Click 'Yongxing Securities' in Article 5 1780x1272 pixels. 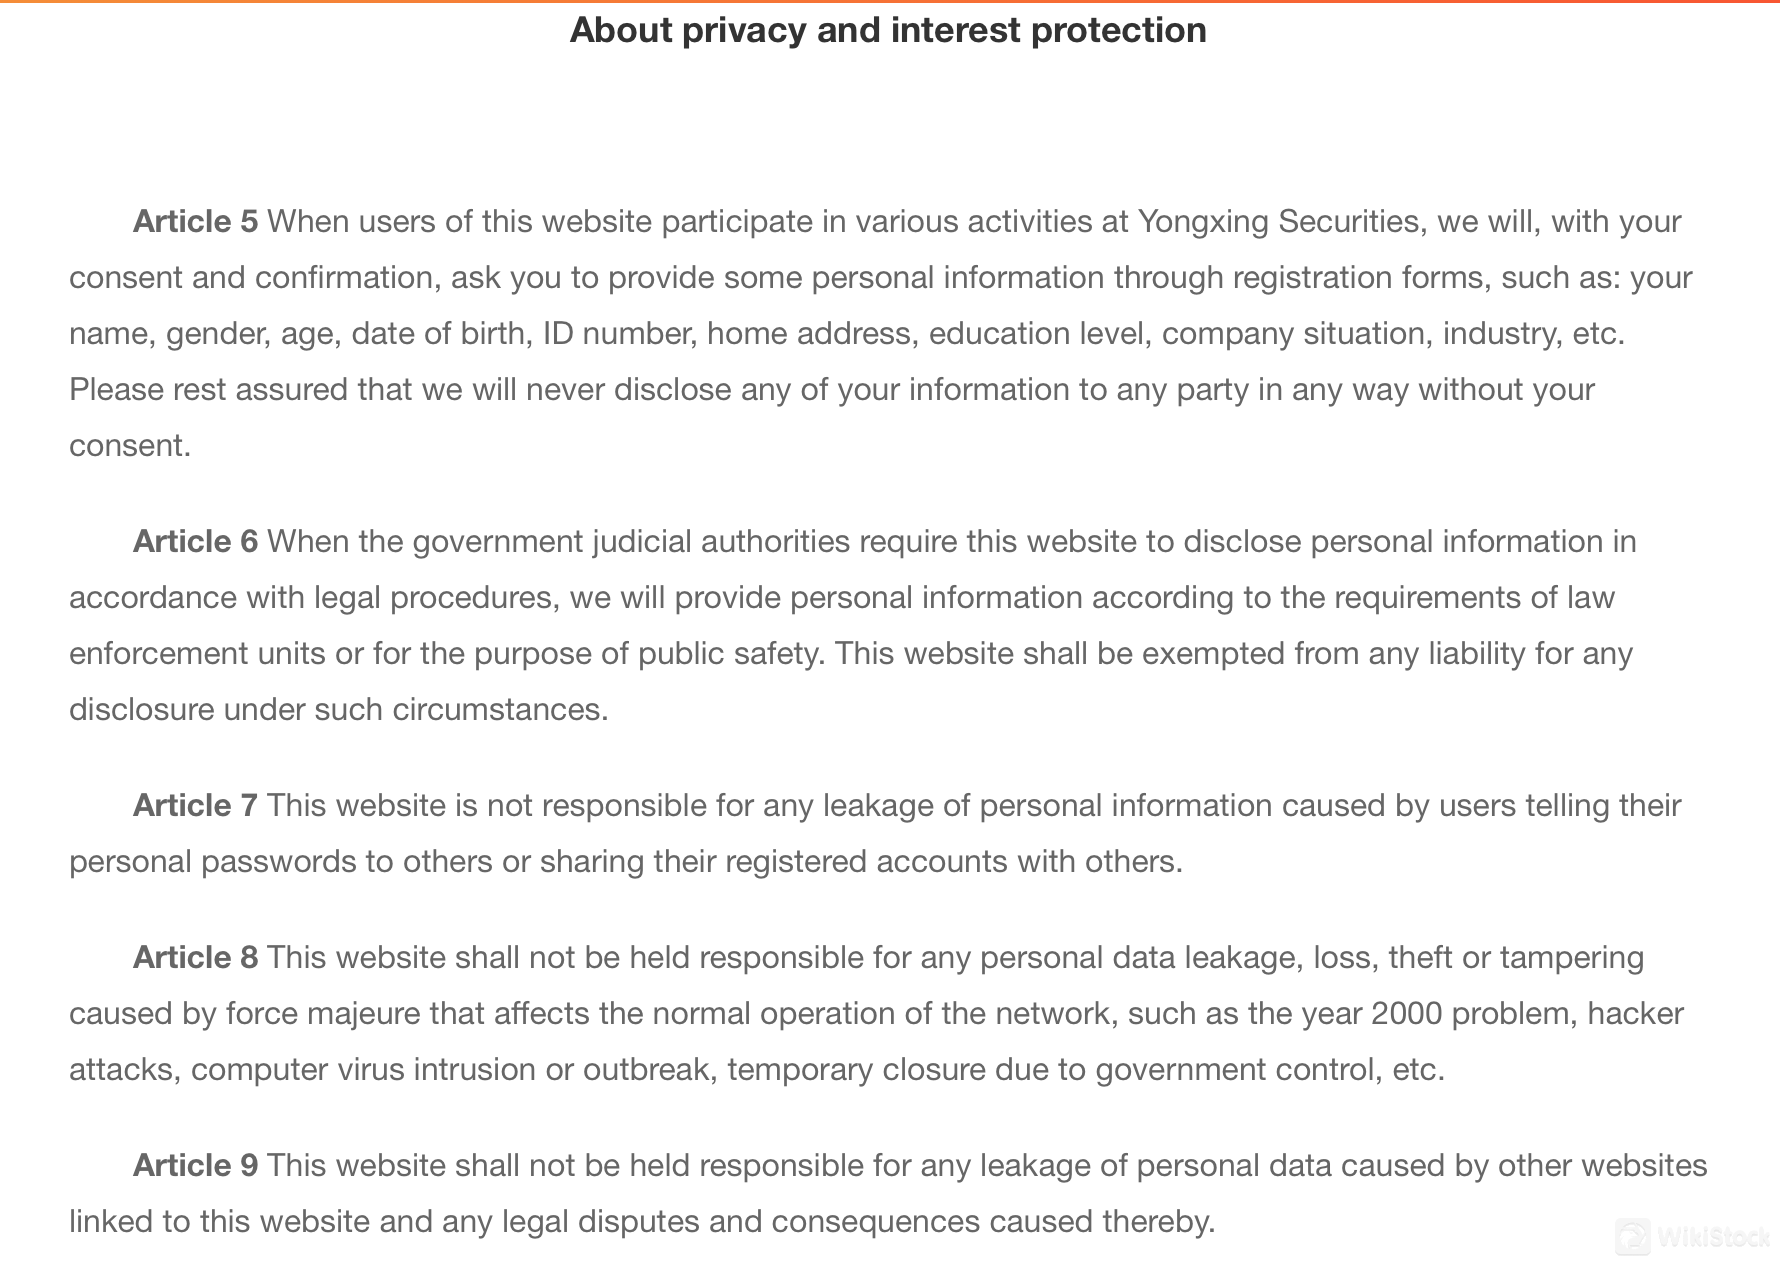coord(1280,221)
